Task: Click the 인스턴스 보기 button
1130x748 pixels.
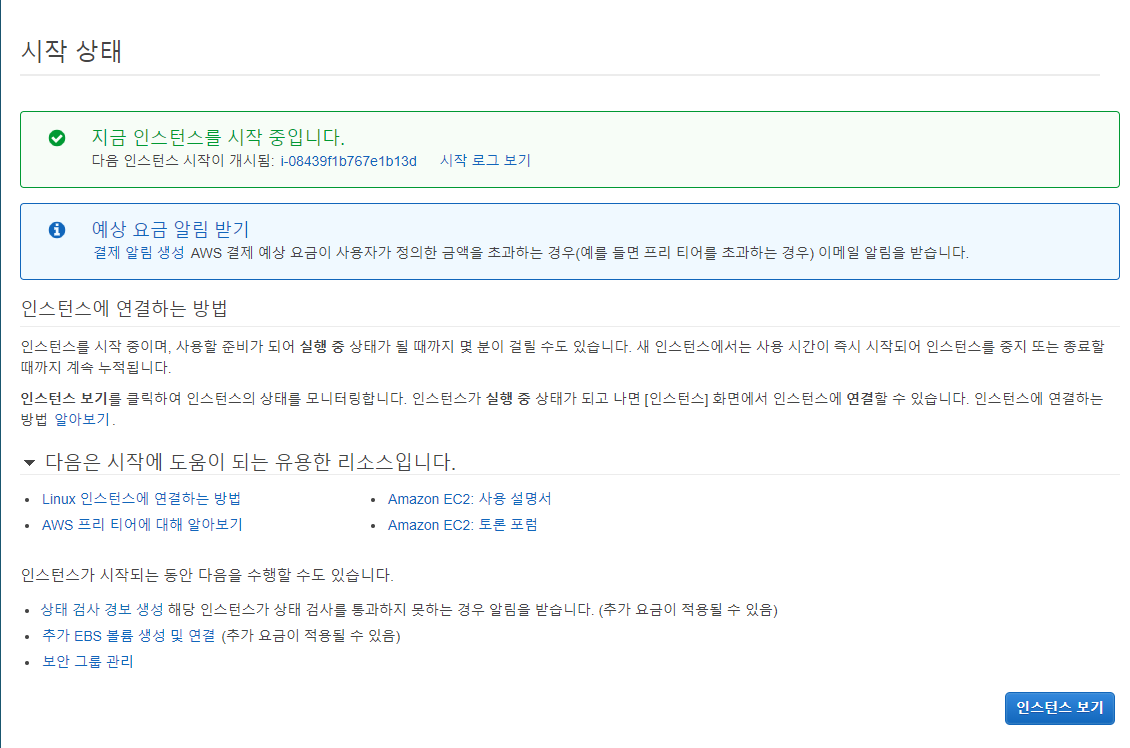Action: 1059,708
